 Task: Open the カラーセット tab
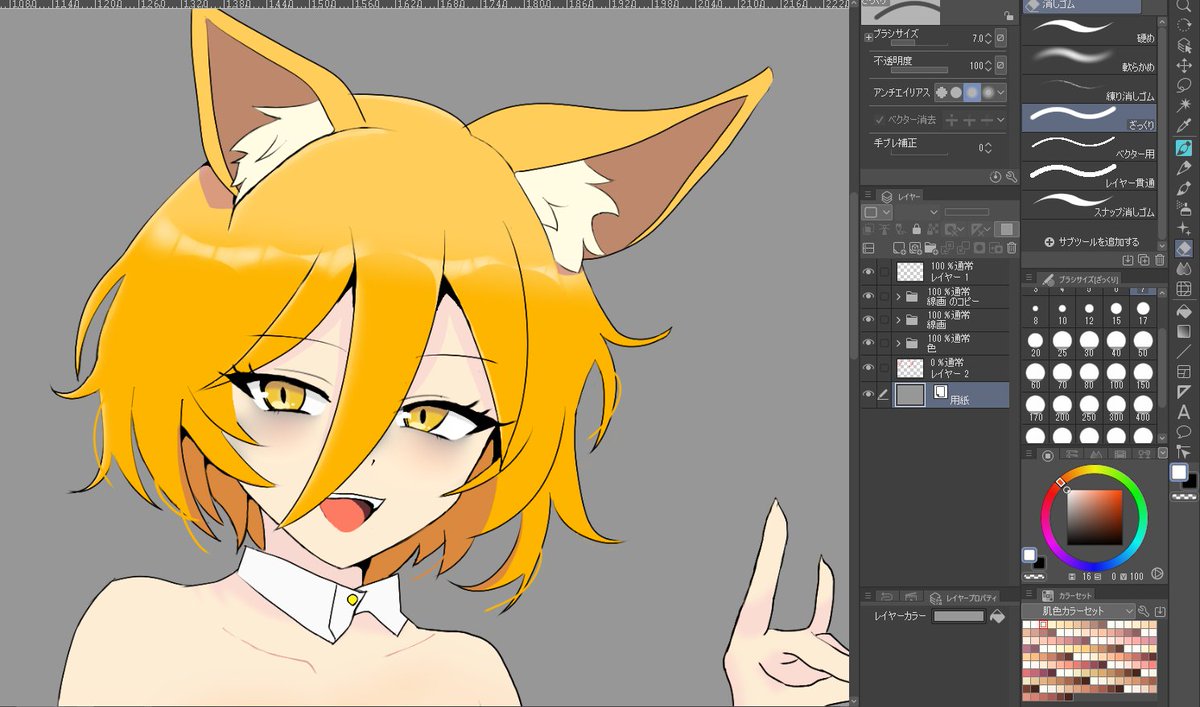pyautogui.click(x=1069, y=595)
